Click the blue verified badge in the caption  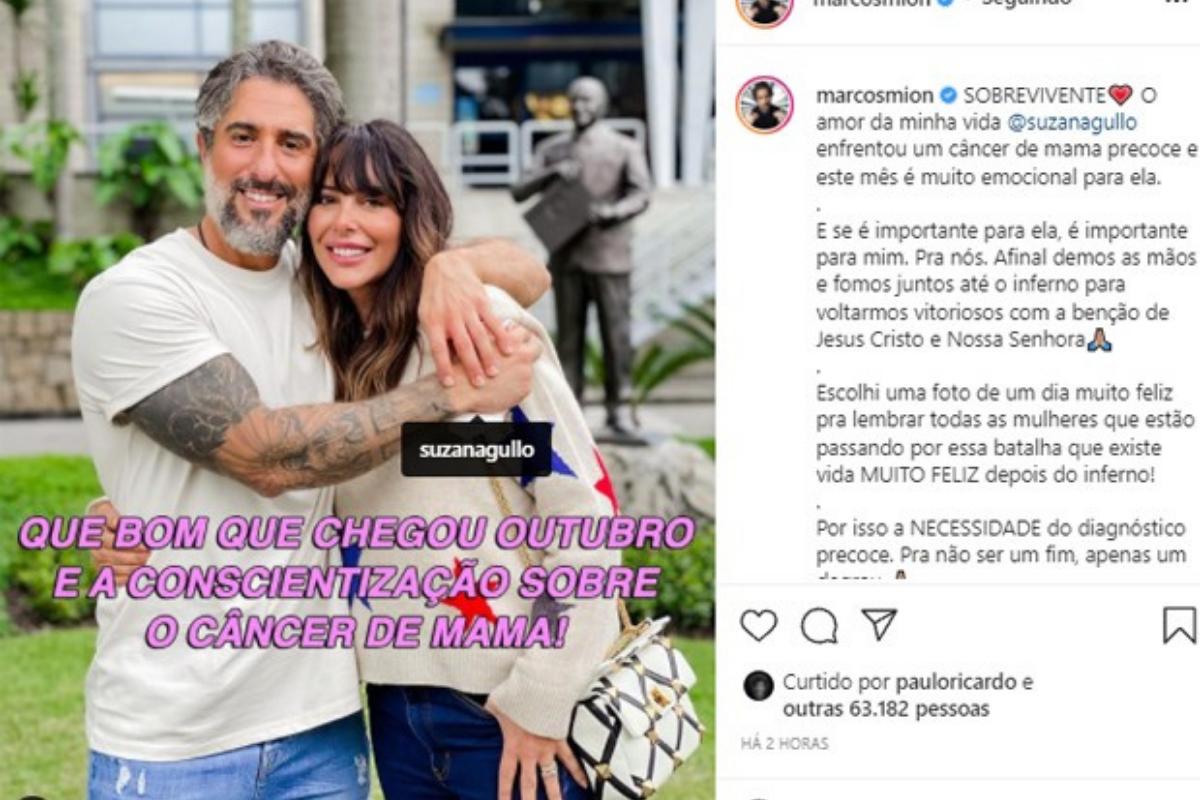(948, 96)
